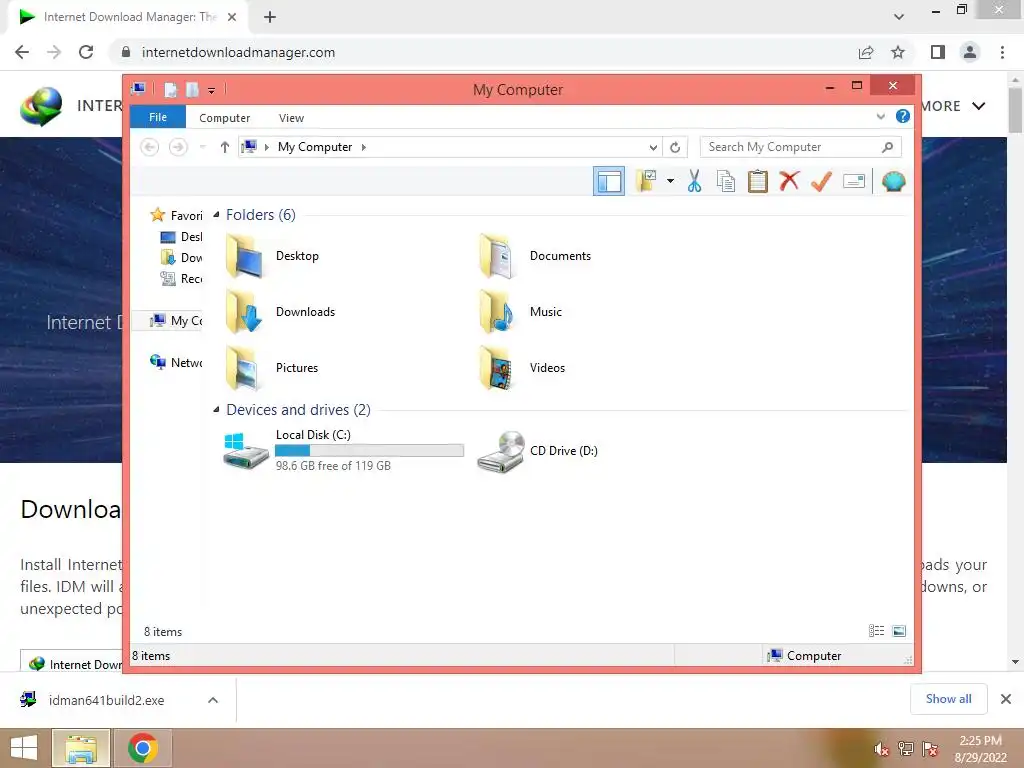Open the Downloads folder
Screen dimensions: 1024x768
[281, 312]
